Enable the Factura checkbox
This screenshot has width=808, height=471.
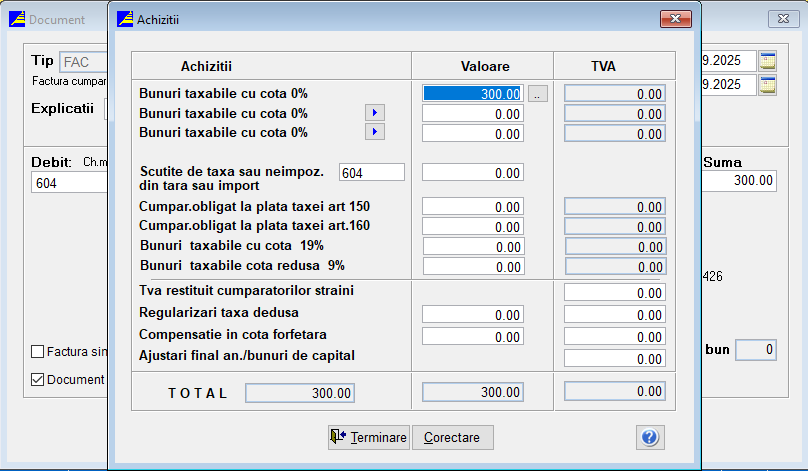pyautogui.click(x=38, y=352)
